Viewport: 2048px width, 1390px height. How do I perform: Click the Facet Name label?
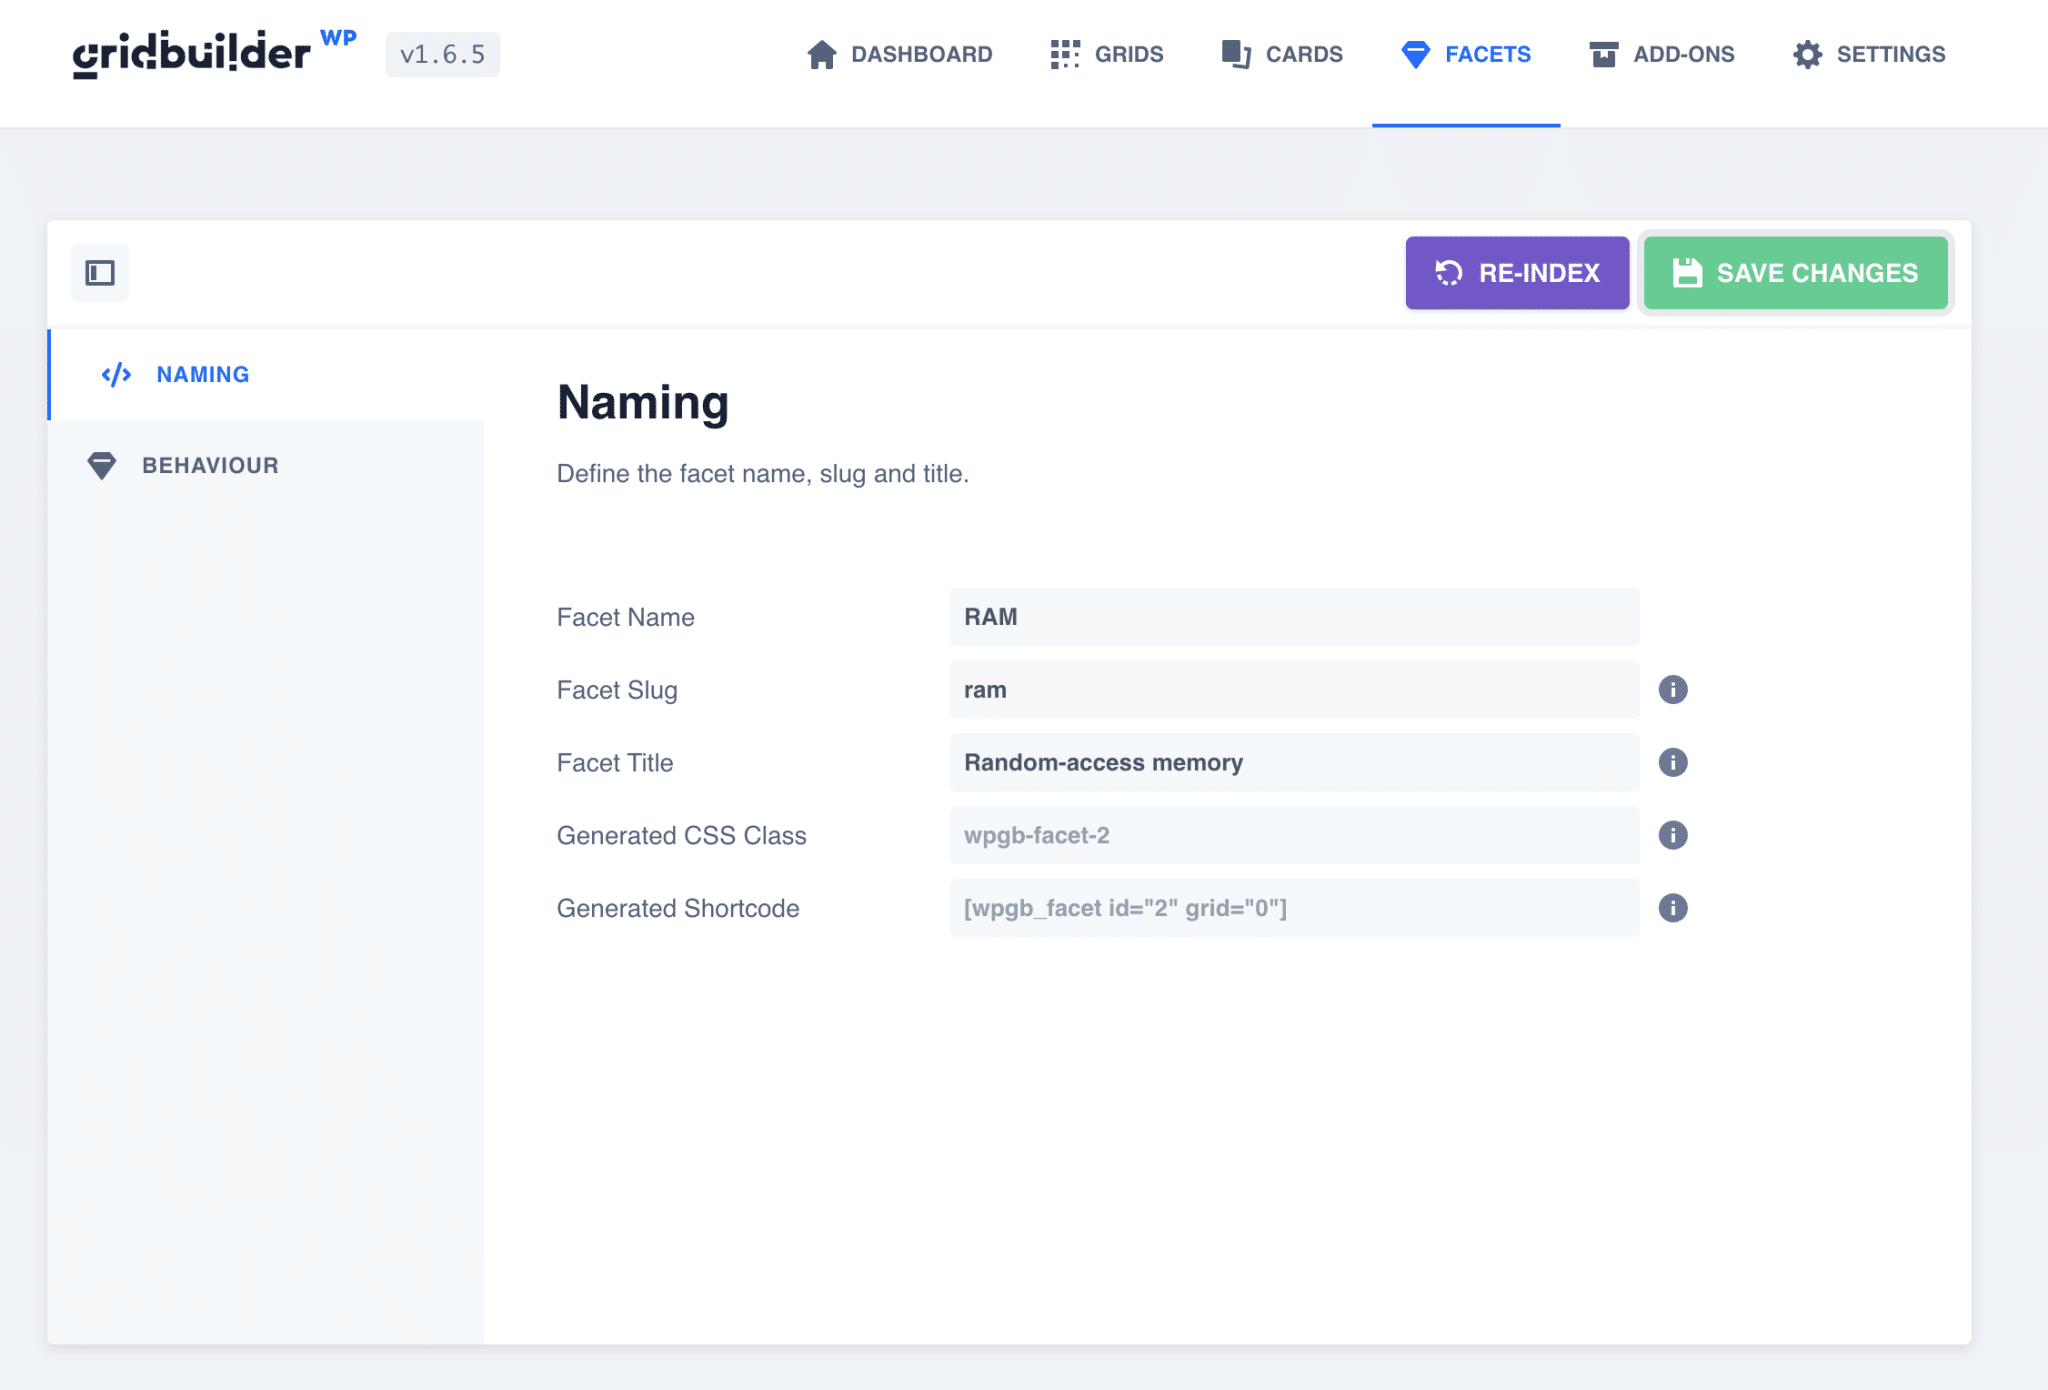(x=626, y=617)
